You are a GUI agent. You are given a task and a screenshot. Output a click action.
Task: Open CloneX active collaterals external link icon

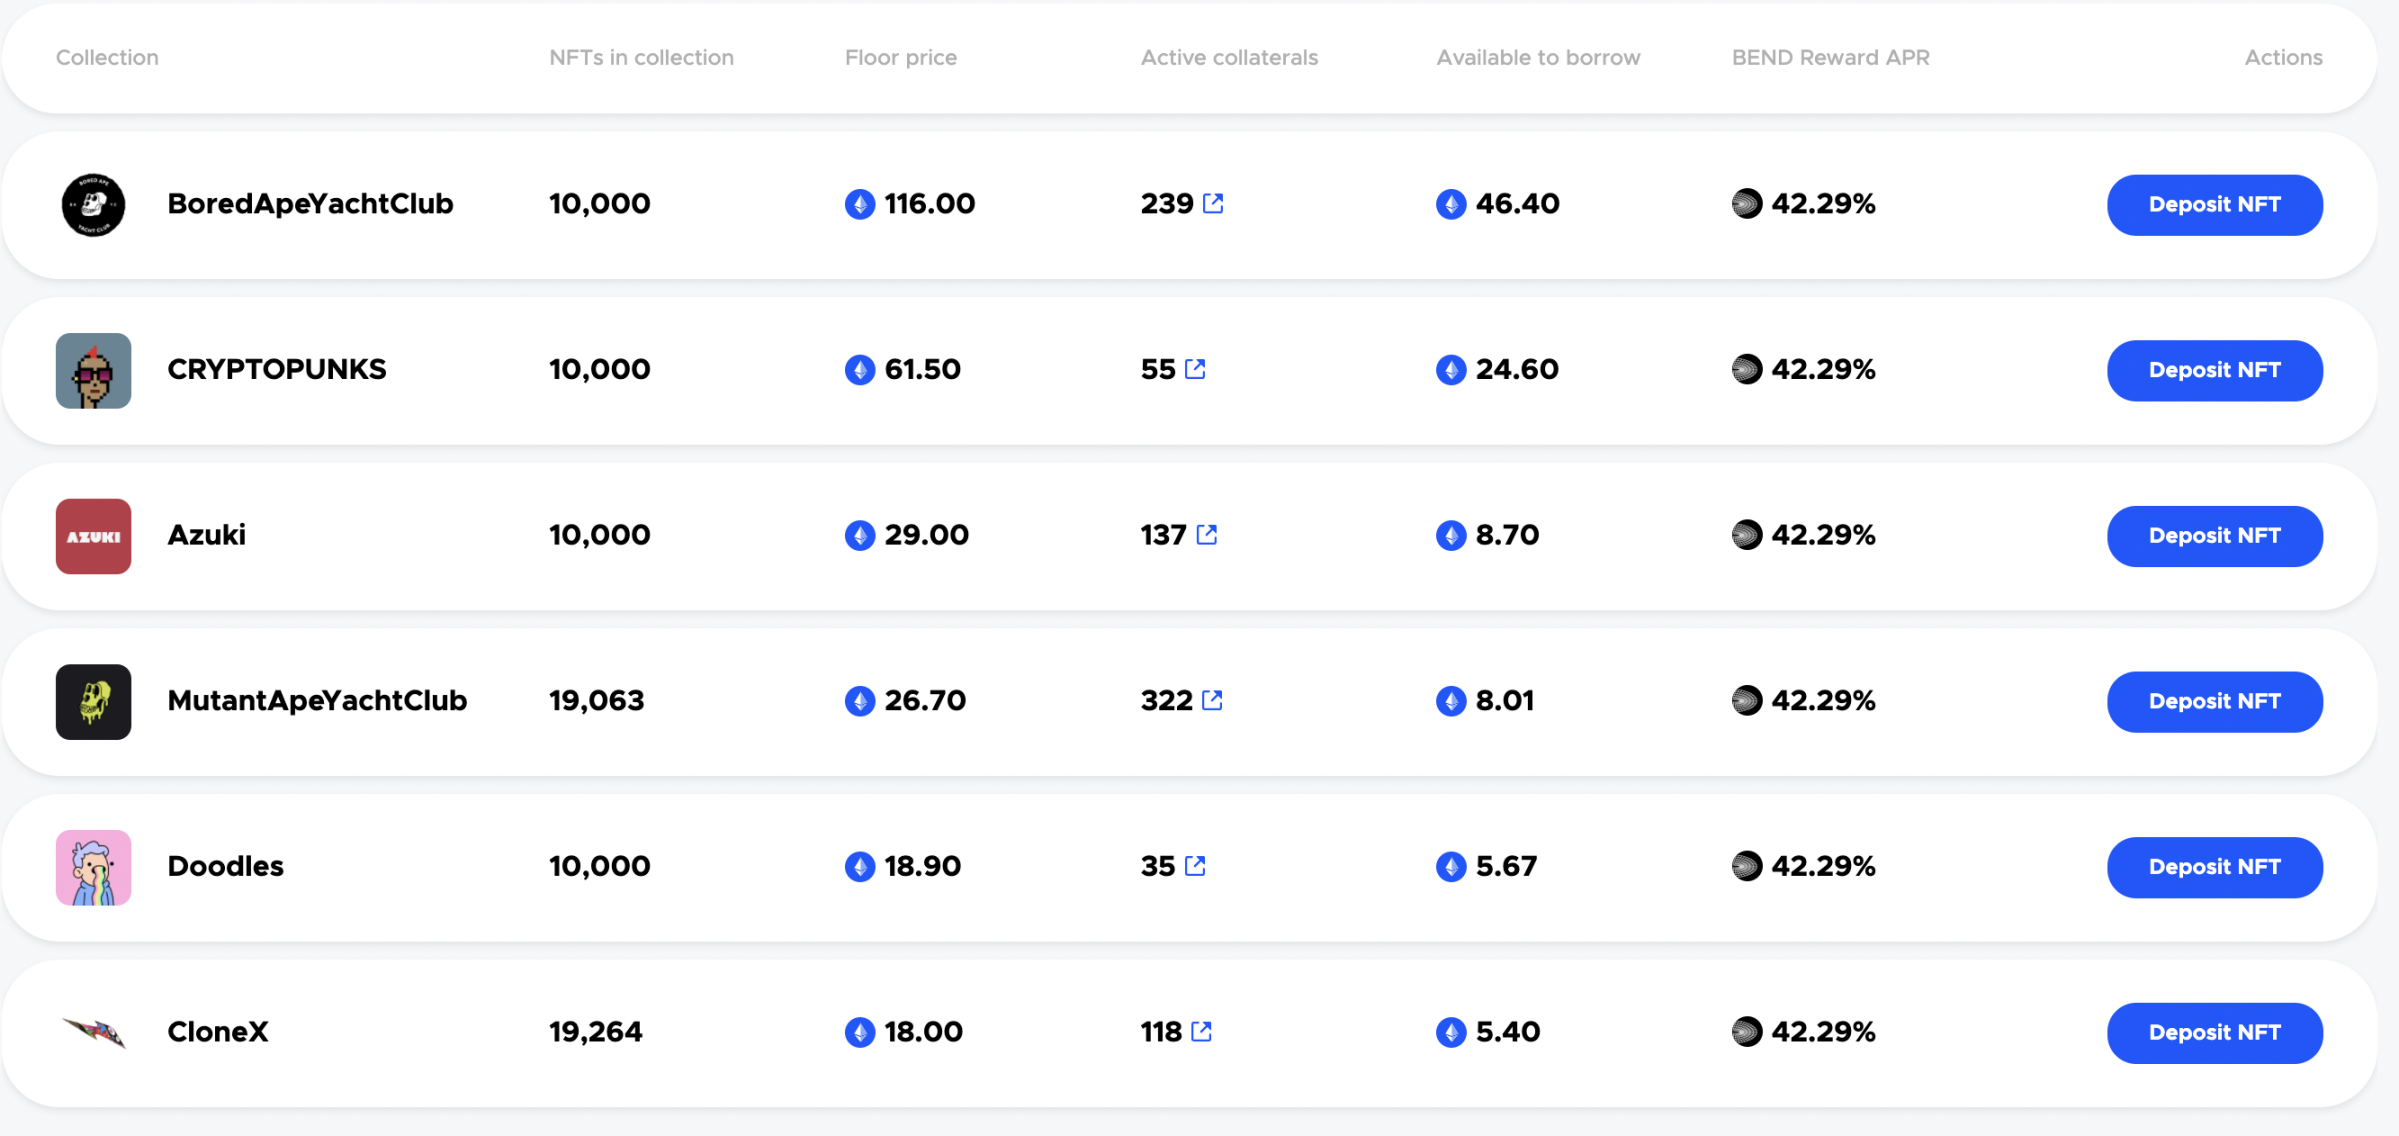click(x=1202, y=1031)
